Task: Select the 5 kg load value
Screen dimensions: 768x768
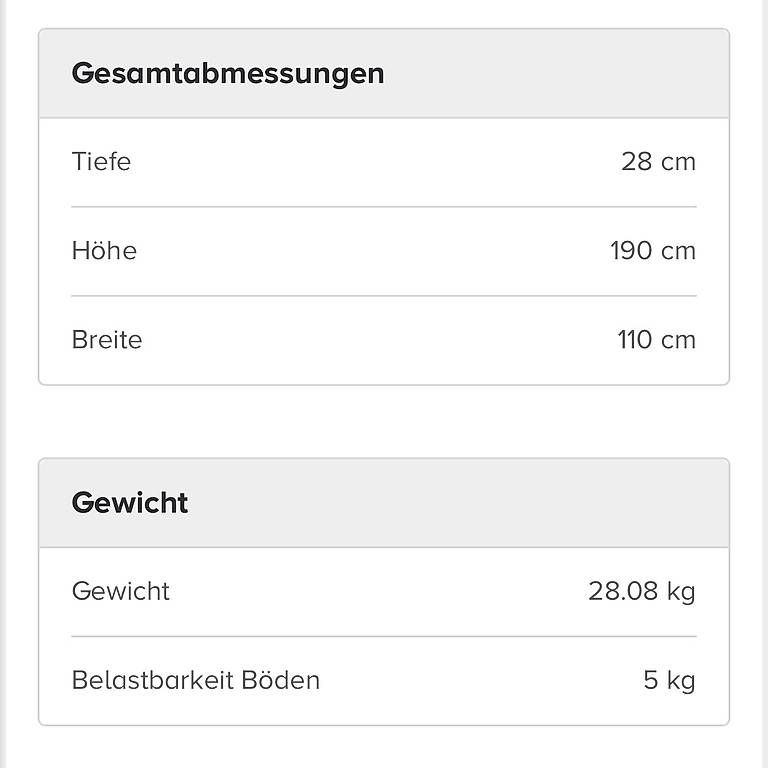Action: pyautogui.click(x=669, y=680)
